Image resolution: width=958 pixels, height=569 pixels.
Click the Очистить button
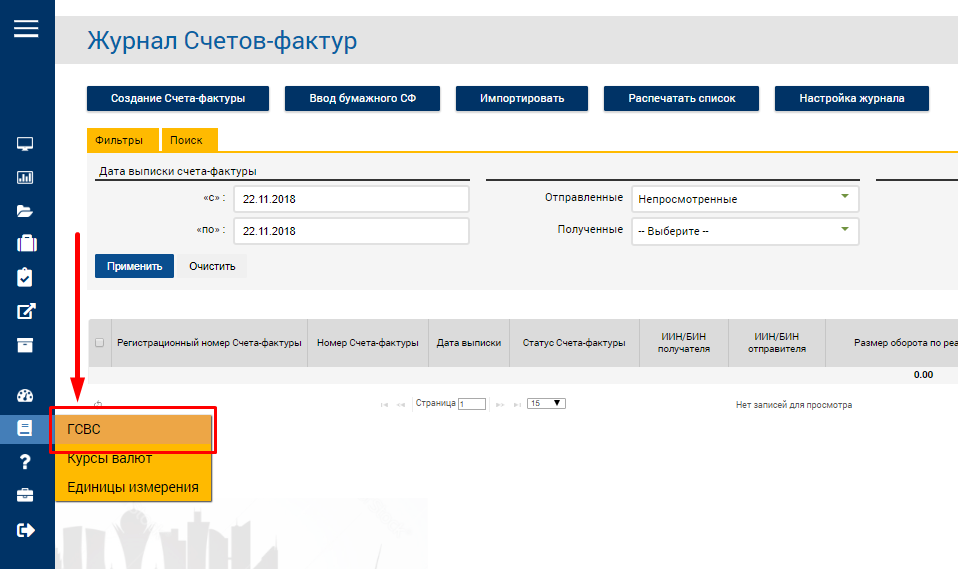click(x=212, y=266)
